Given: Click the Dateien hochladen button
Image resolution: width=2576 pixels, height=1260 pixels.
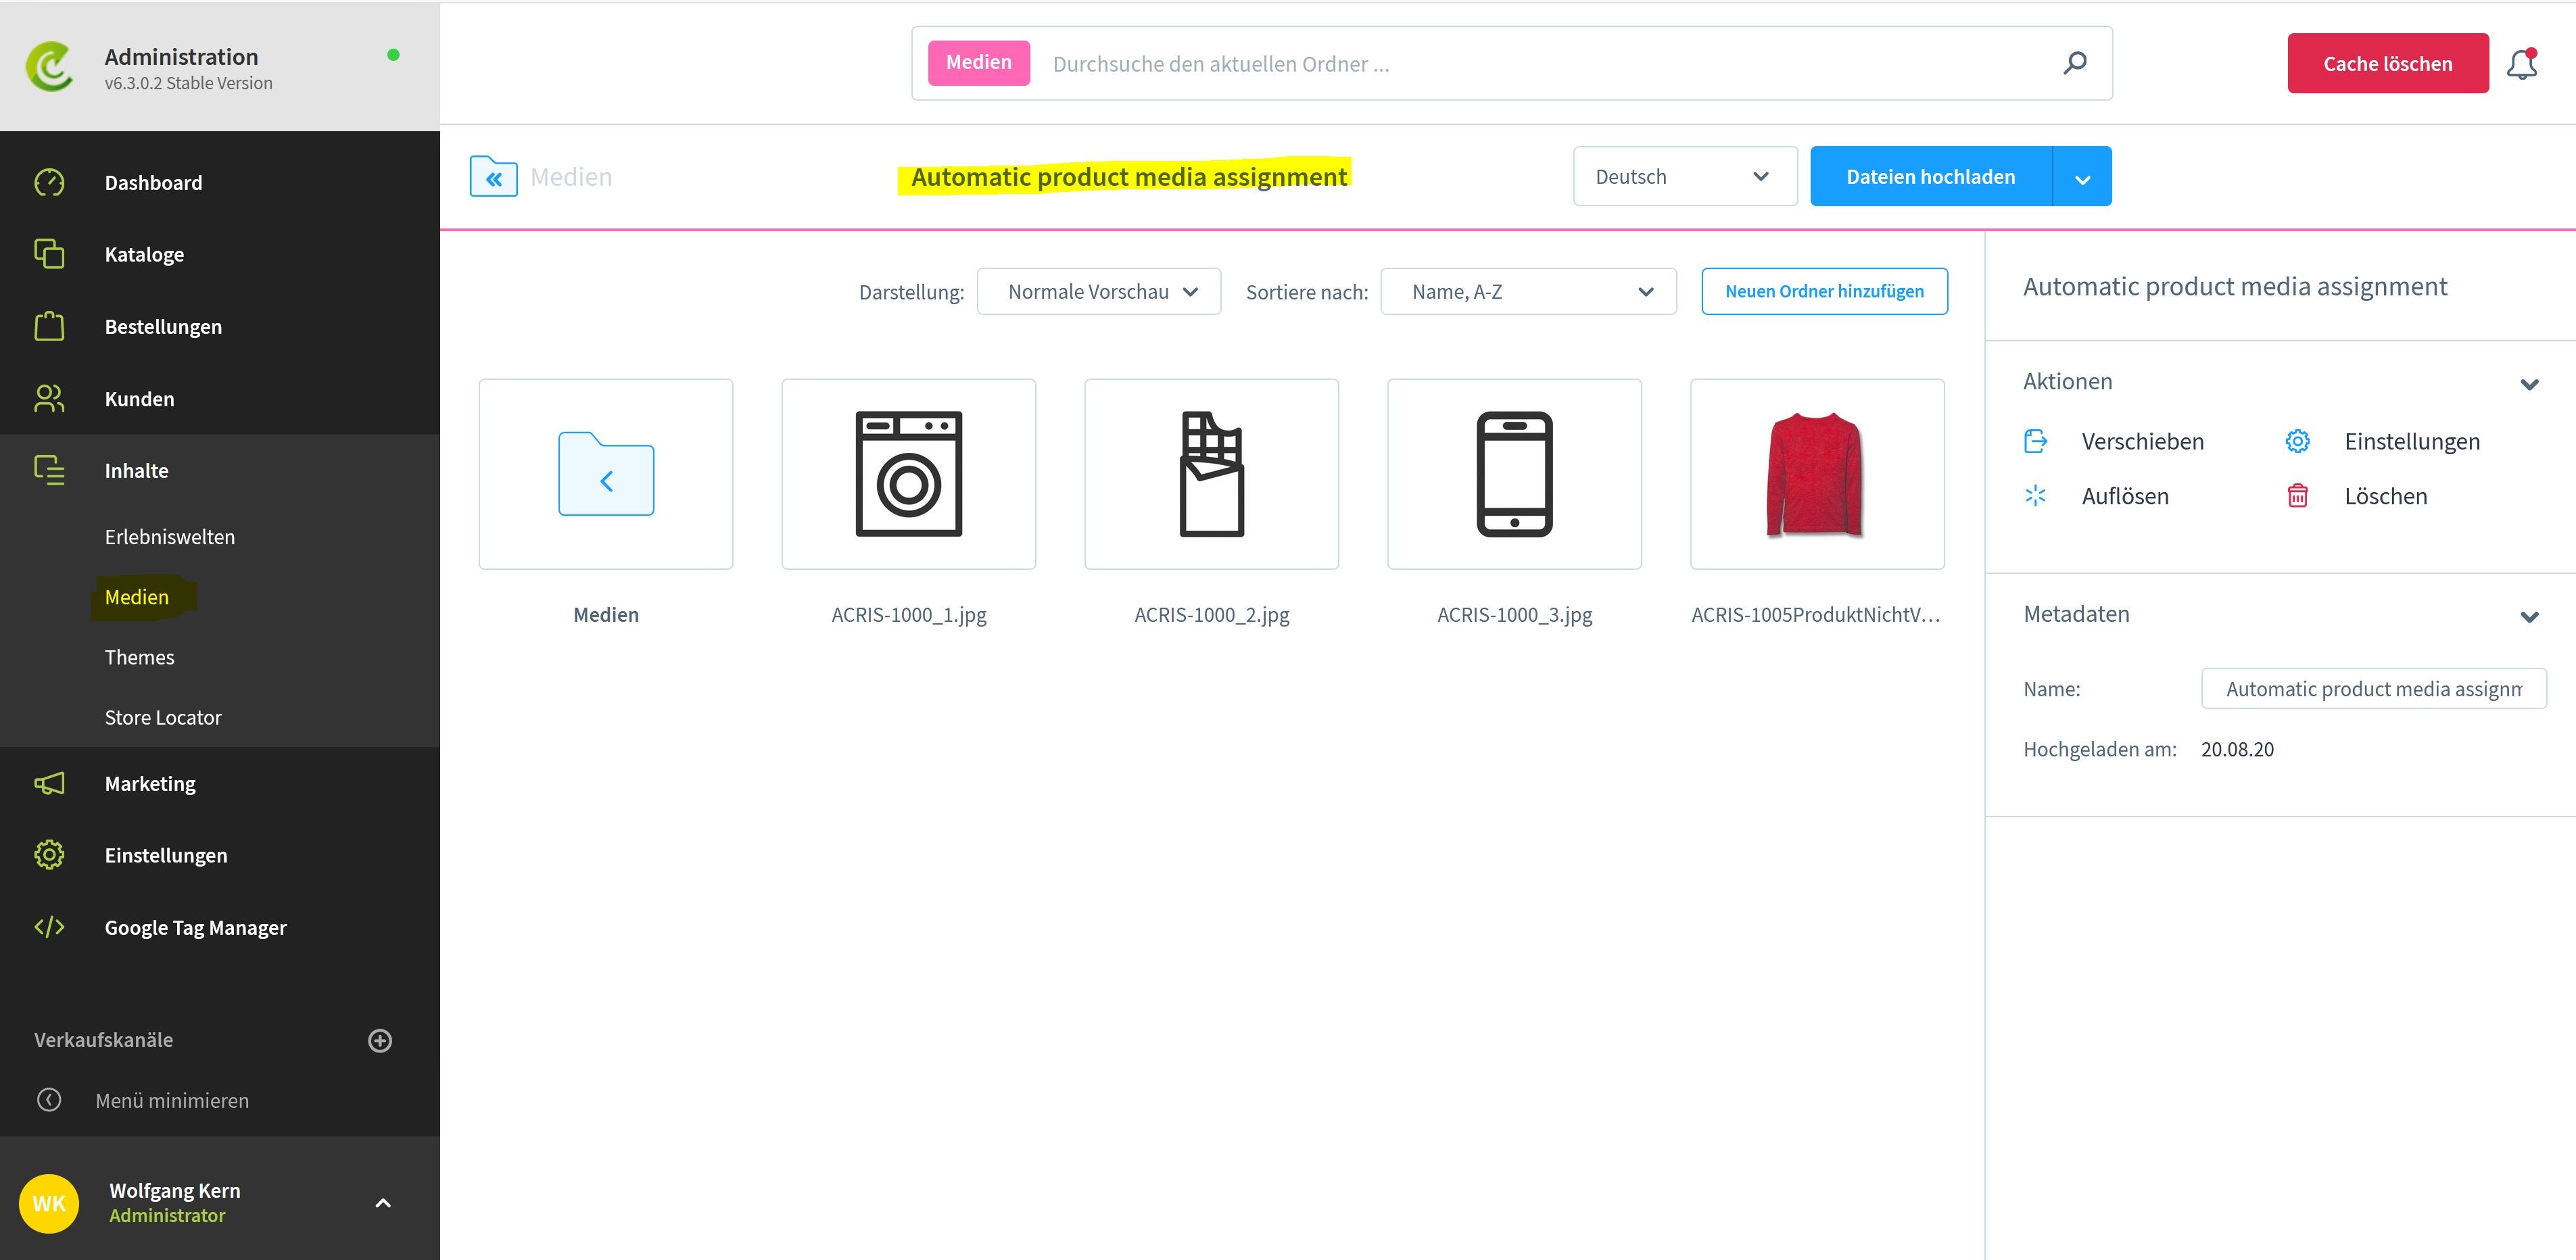Looking at the screenshot, I should pos(1931,176).
